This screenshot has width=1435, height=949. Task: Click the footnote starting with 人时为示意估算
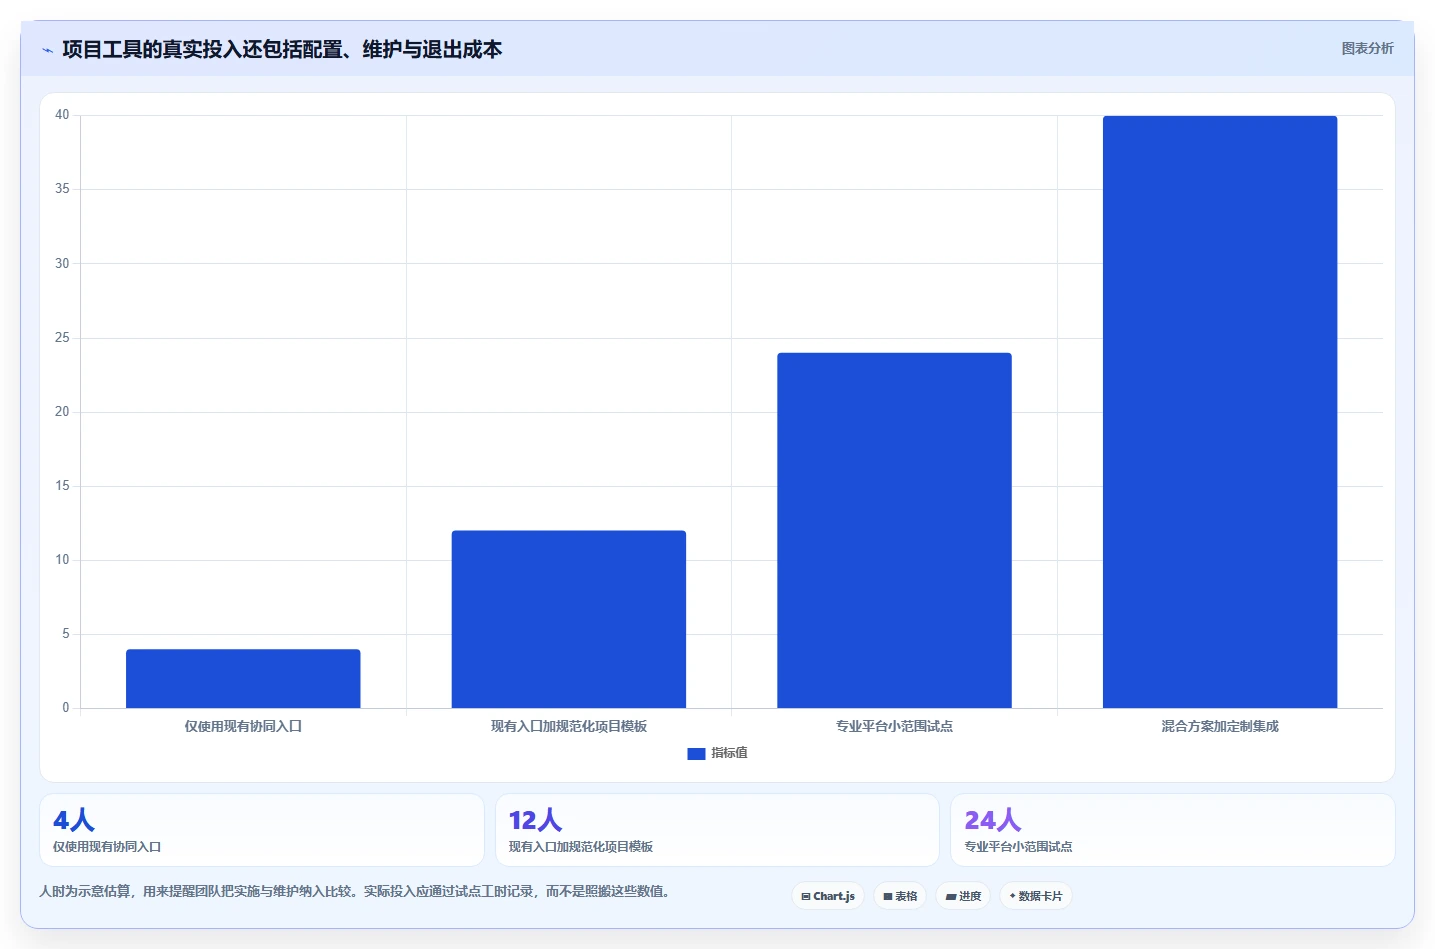(354, 891)
